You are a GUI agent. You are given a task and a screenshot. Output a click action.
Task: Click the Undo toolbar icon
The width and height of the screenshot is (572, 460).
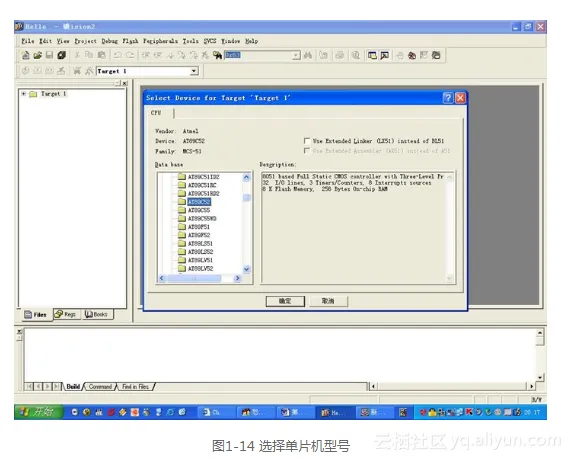[117, 55]
